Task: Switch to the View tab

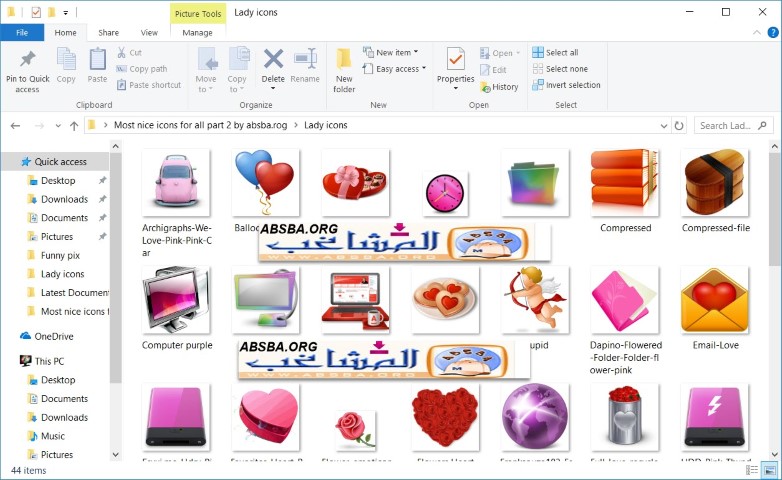Action: (x=149, y=32)
